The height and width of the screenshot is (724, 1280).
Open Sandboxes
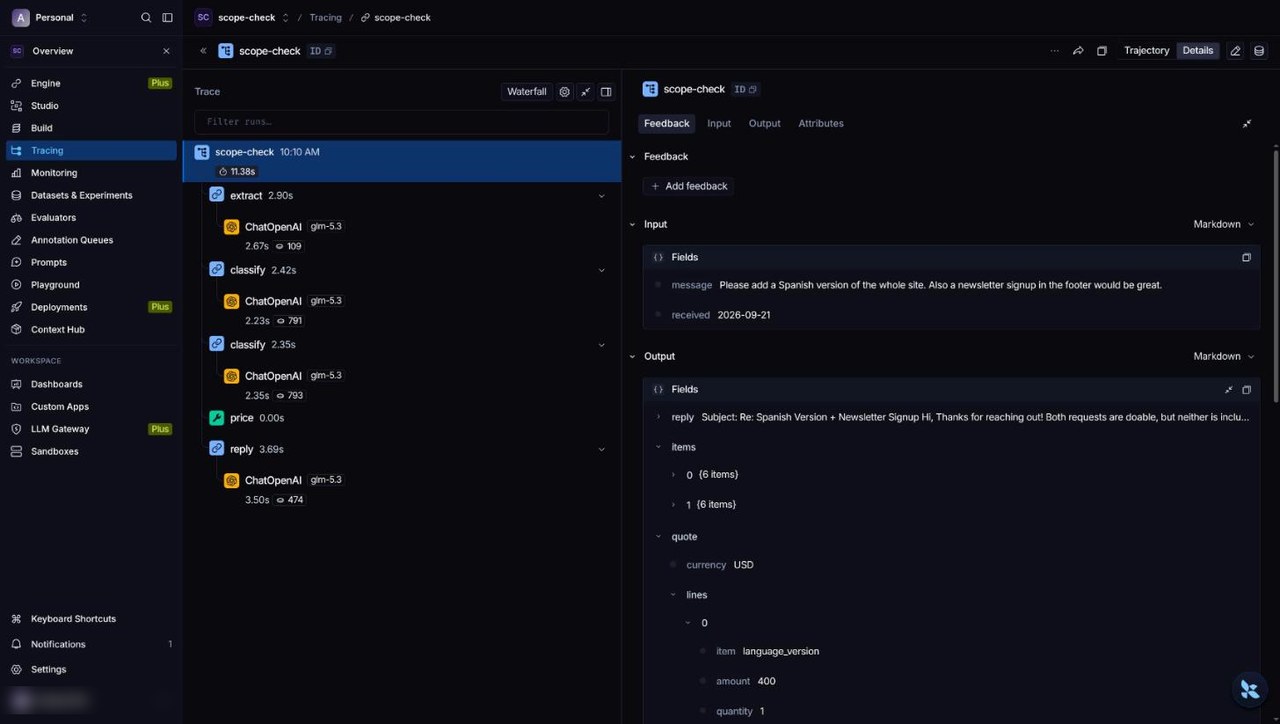[x=91, y=451]
